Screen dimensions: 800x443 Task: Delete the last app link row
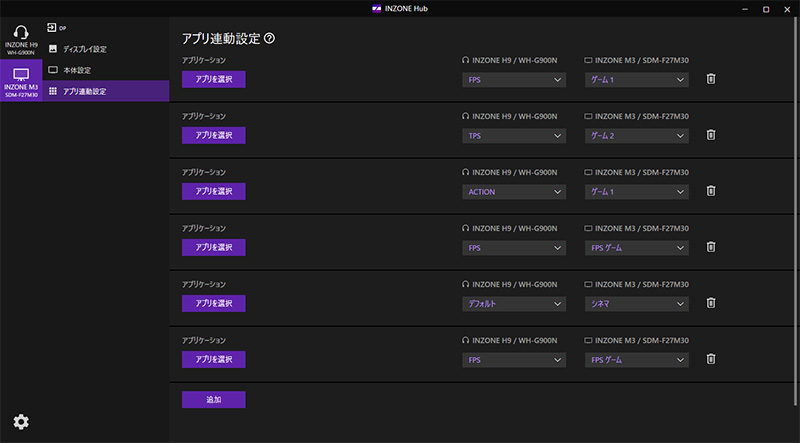point(711,359)
